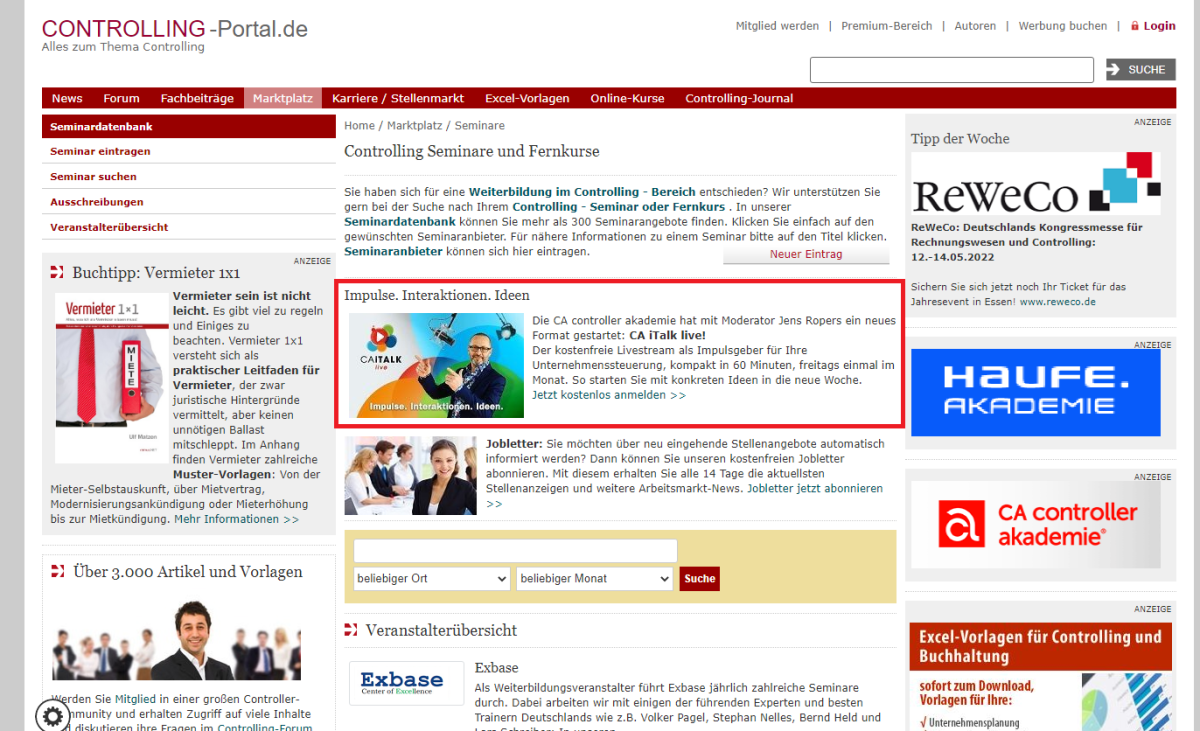Screen dimensions: 1200x731
Task: Open the CA controller akademie banner
Action: point(1036,526)
